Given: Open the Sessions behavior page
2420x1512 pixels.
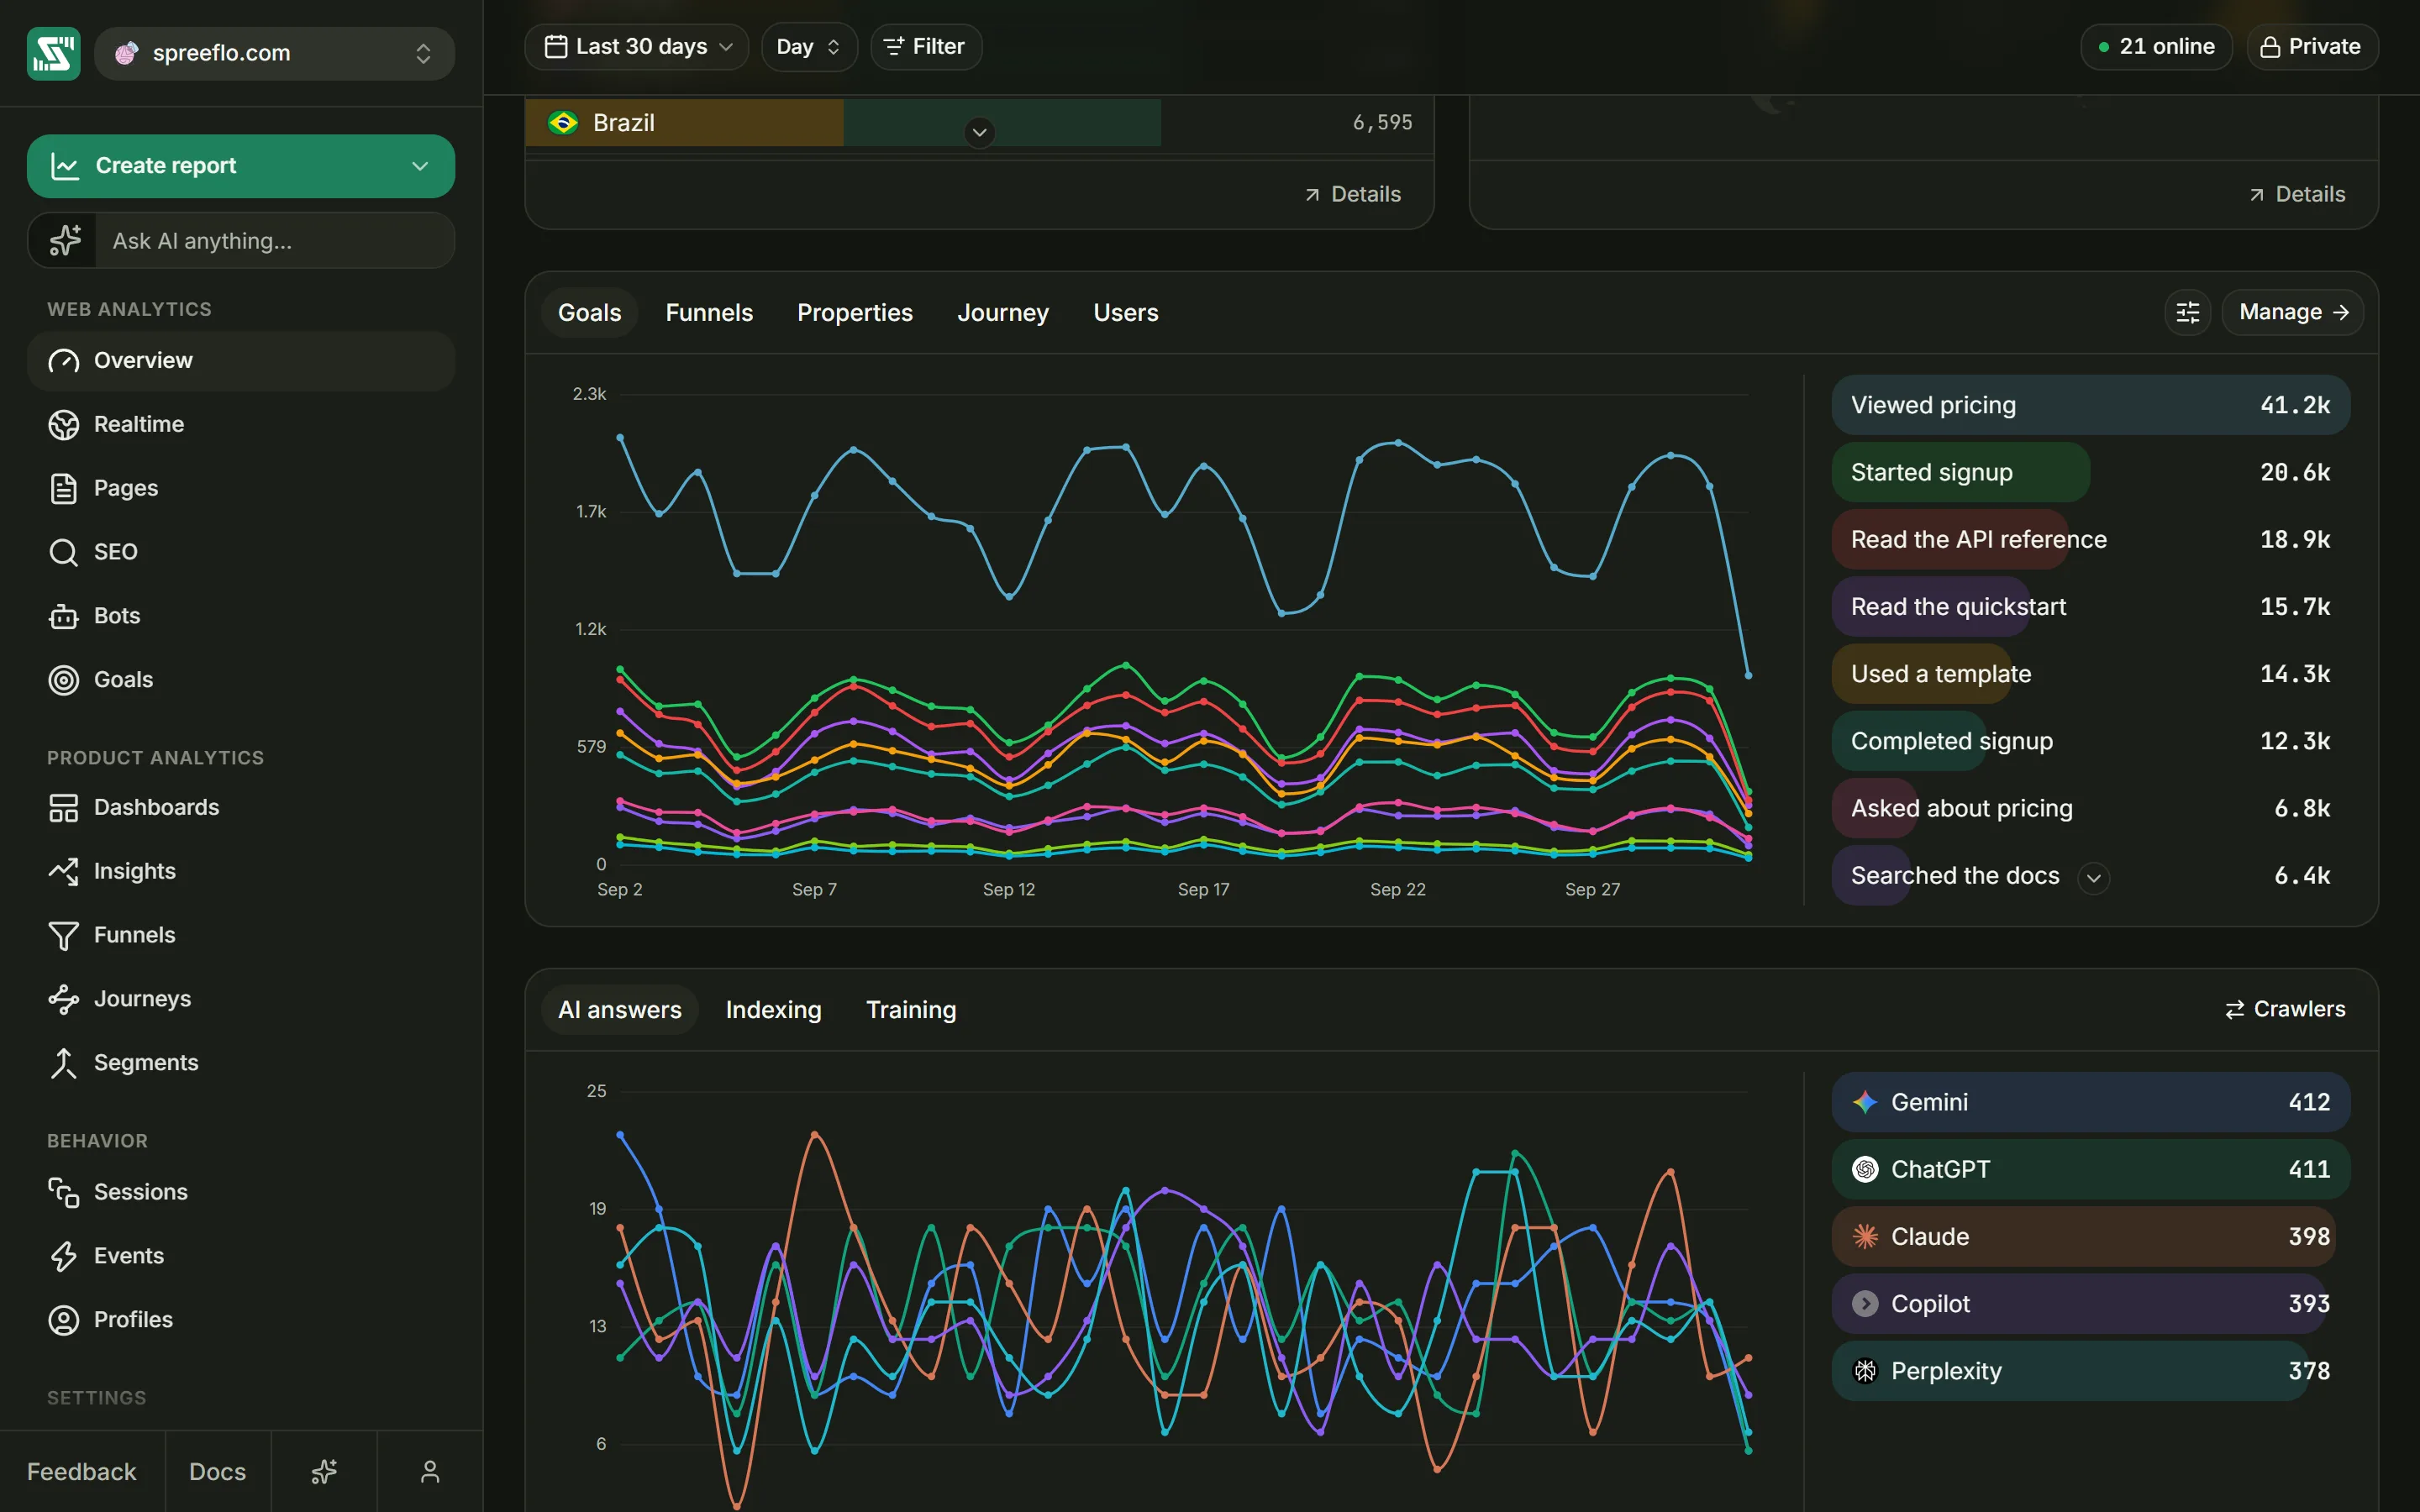Looking at the screenshot, I should pyautogui.click(x=241, y=1192).
